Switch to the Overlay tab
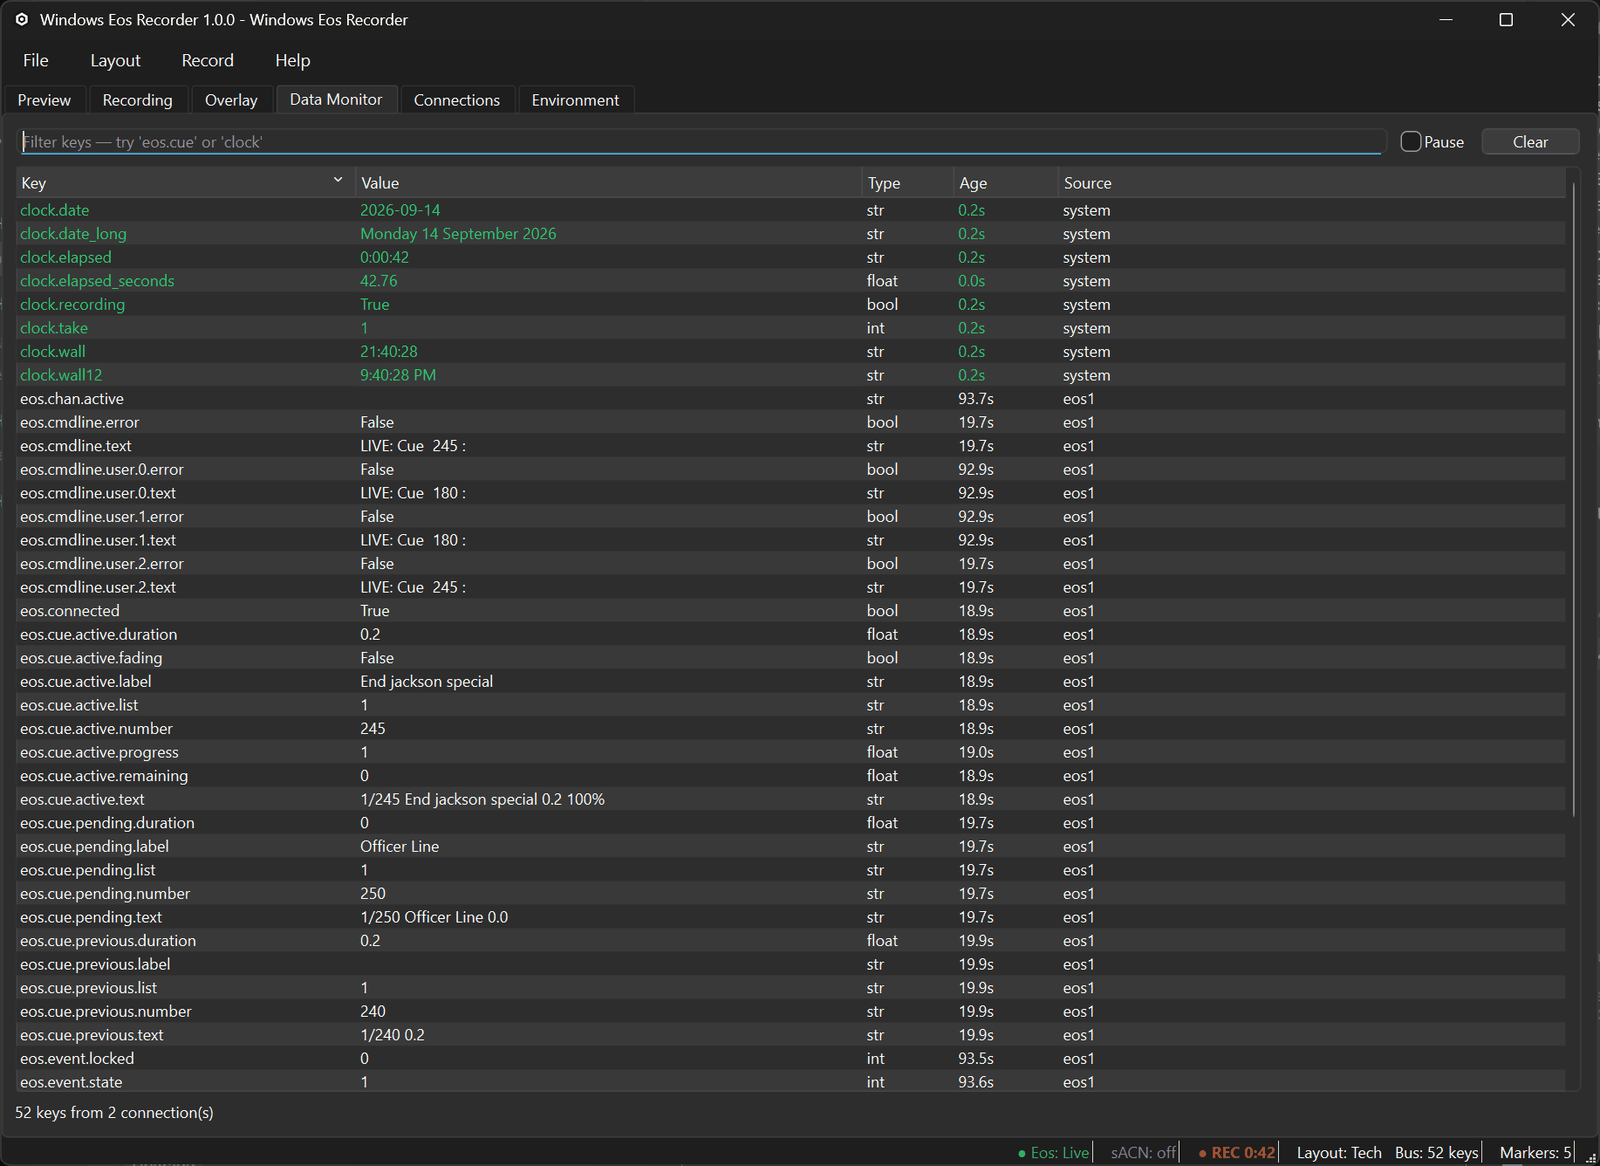 231,100
